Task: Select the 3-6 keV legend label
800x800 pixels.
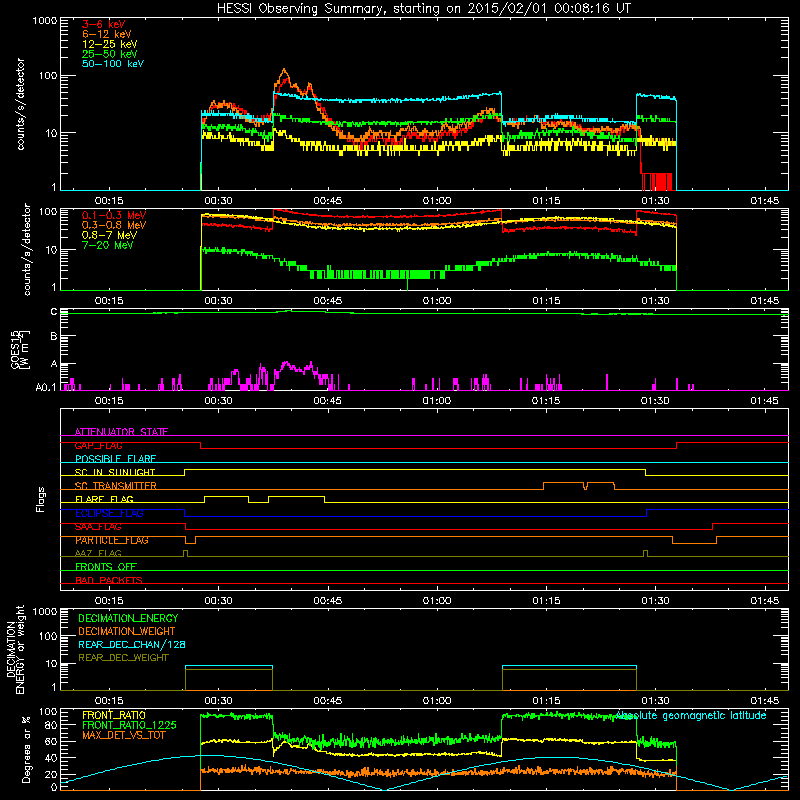Action: 103,24
